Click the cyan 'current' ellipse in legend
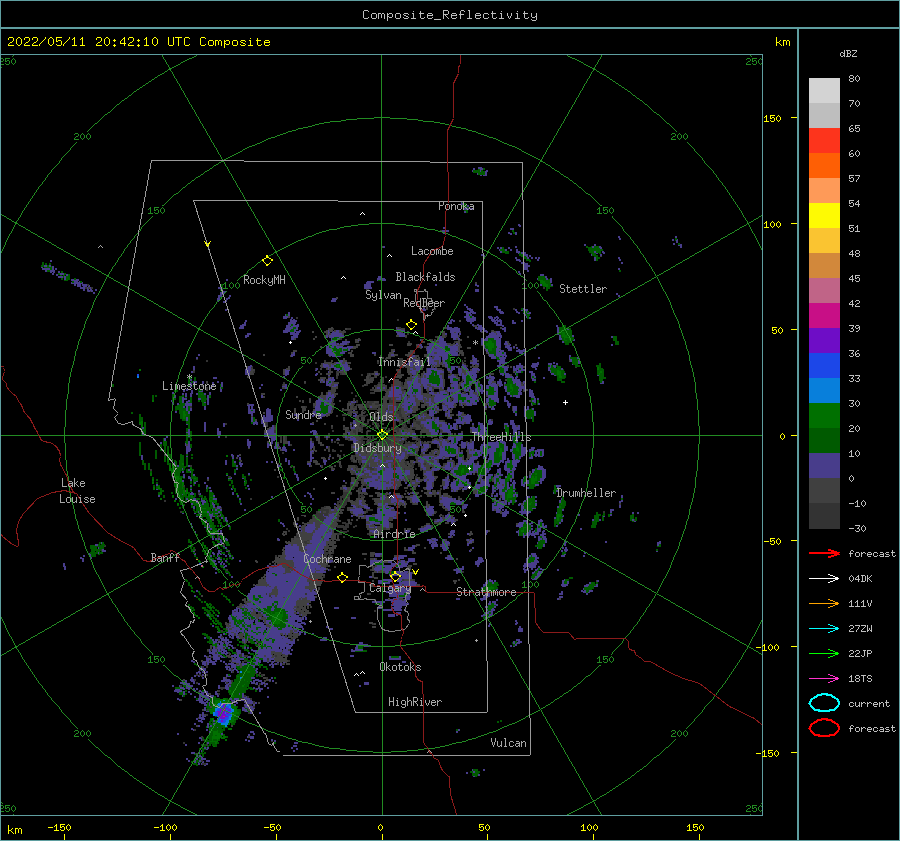Viewport: 900px width, 841px height. [x=824, y=703]
